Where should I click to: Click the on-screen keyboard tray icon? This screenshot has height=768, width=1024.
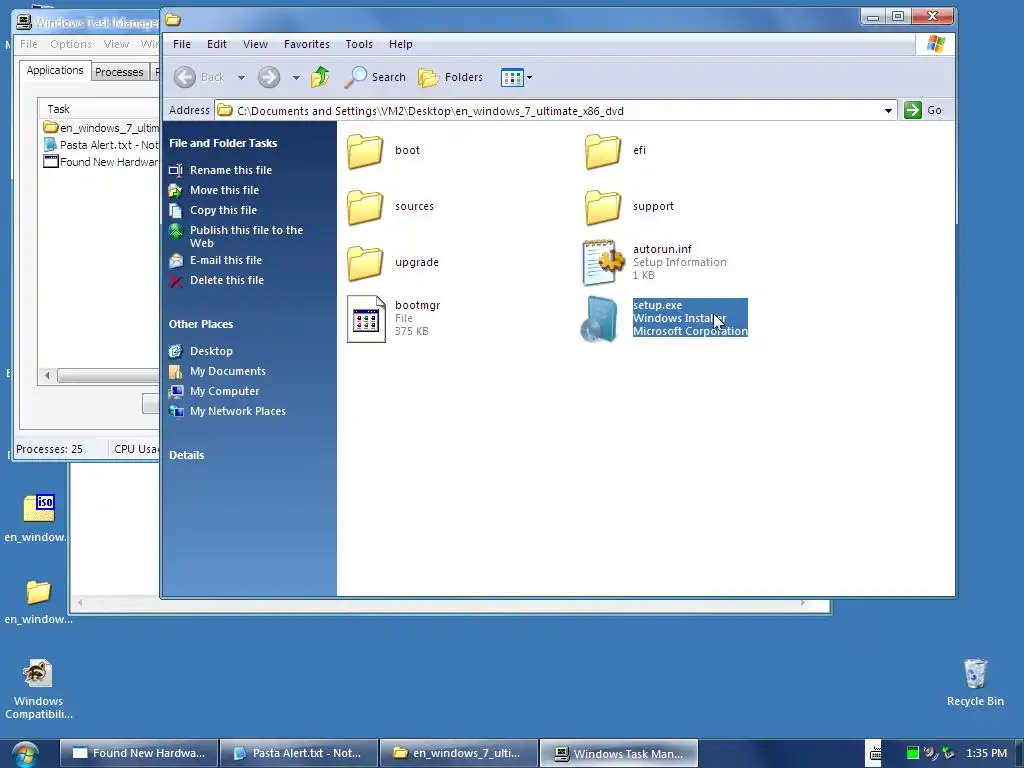click(875, 754)
